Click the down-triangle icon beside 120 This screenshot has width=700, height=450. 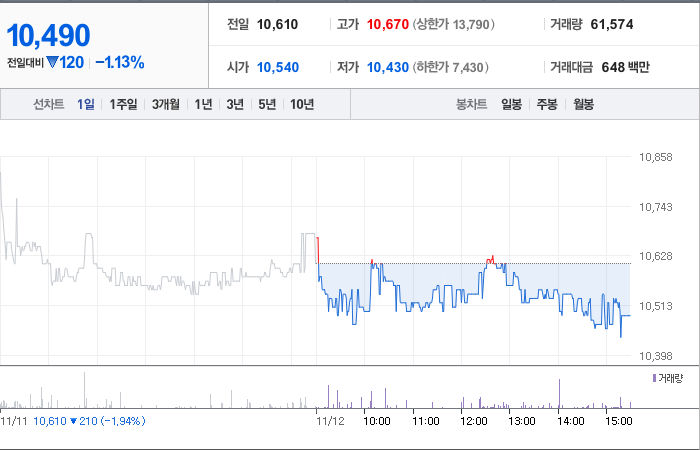point(52,62)
